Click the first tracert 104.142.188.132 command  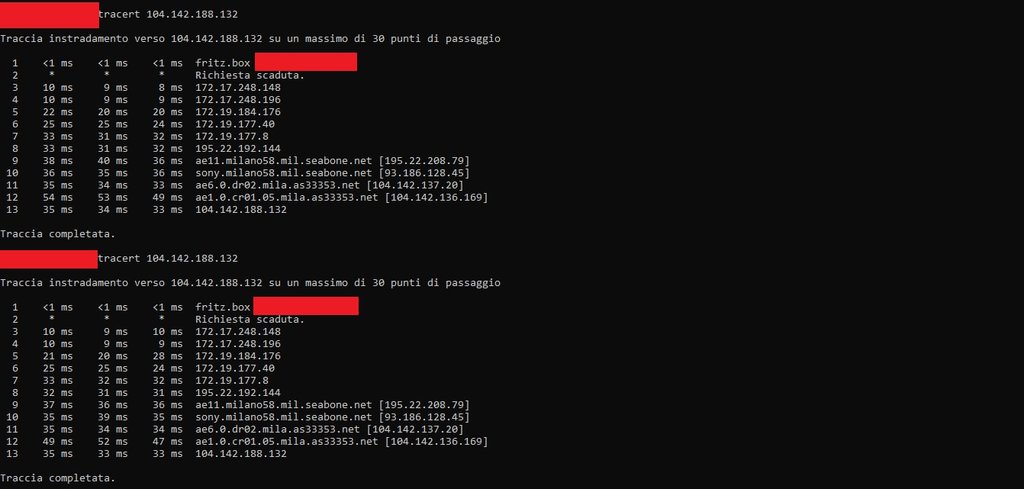click(170, 14)
